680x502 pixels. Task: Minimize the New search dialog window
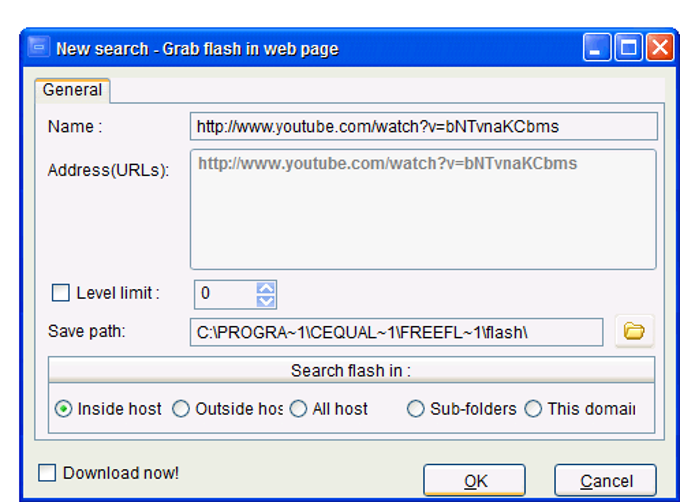tap(597, 47)
